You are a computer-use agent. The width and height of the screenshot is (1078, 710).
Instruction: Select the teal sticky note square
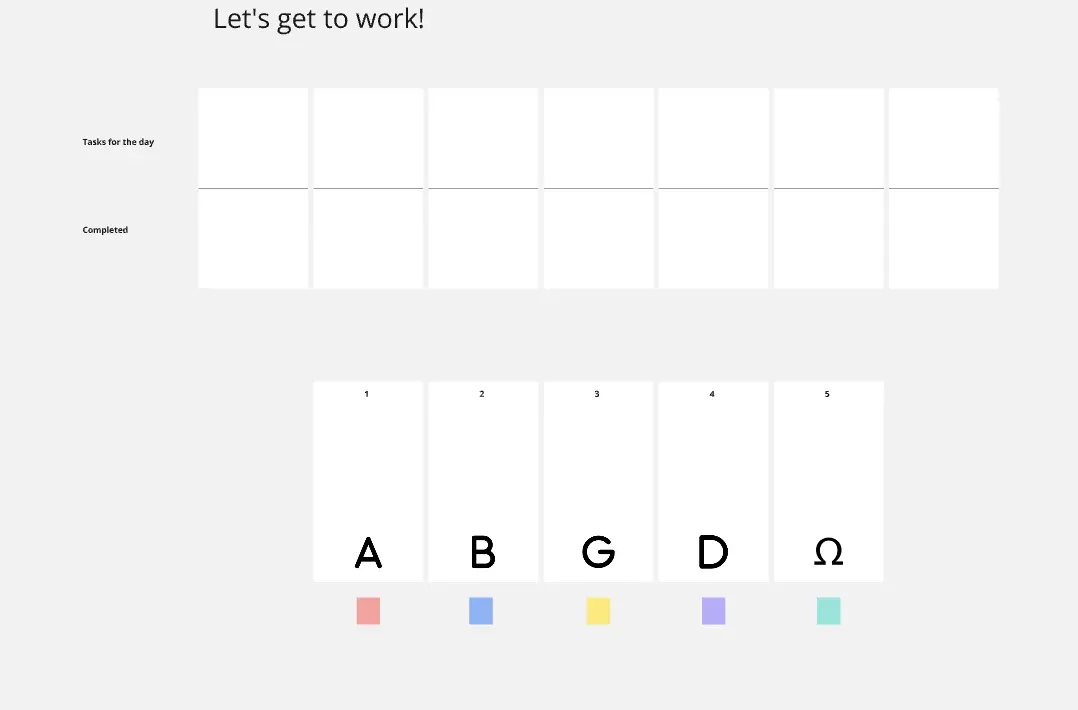[828, 611]
